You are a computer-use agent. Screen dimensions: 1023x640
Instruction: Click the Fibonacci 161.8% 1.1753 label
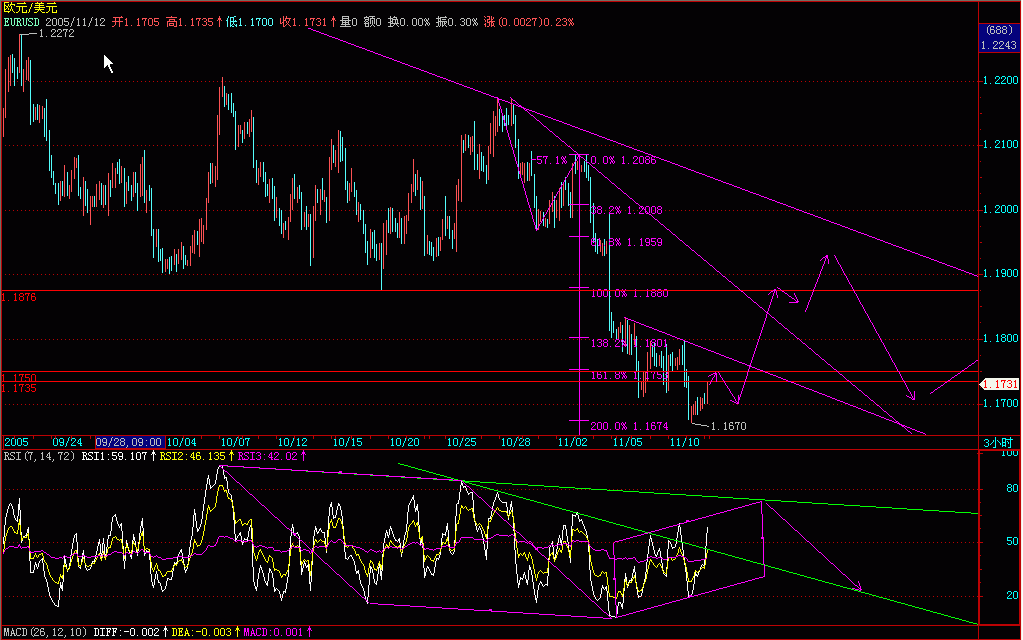pos(630,376)
